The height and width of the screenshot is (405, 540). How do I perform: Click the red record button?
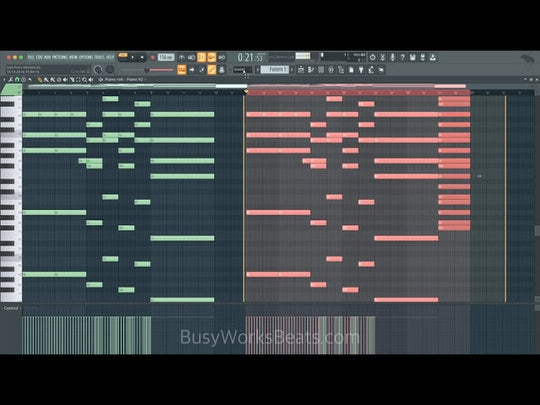coord(152,57)
